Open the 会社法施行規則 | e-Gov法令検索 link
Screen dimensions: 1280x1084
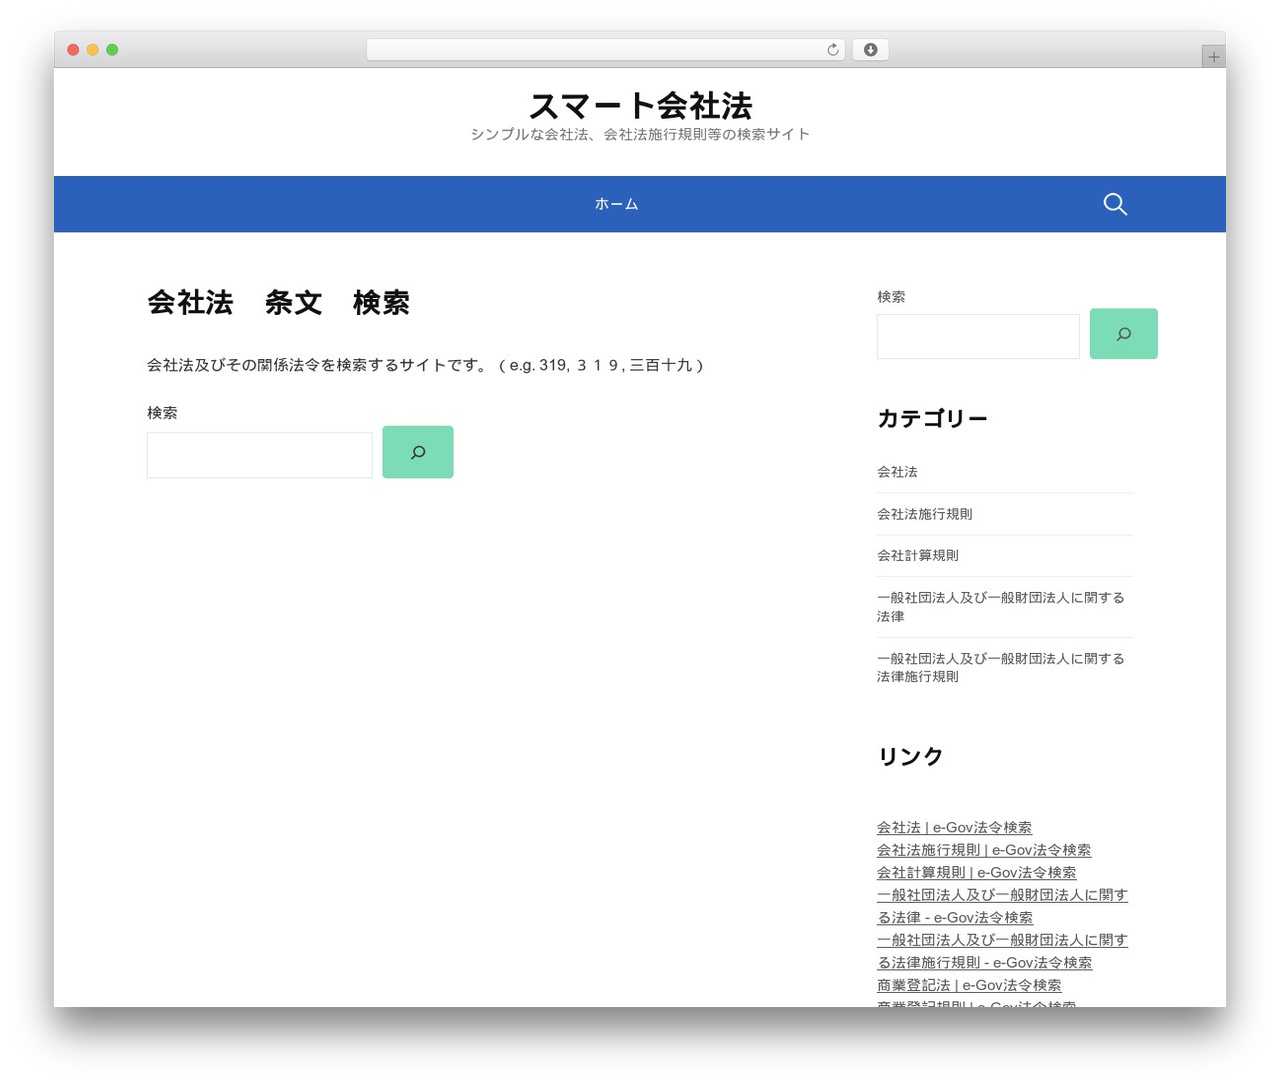984,850
